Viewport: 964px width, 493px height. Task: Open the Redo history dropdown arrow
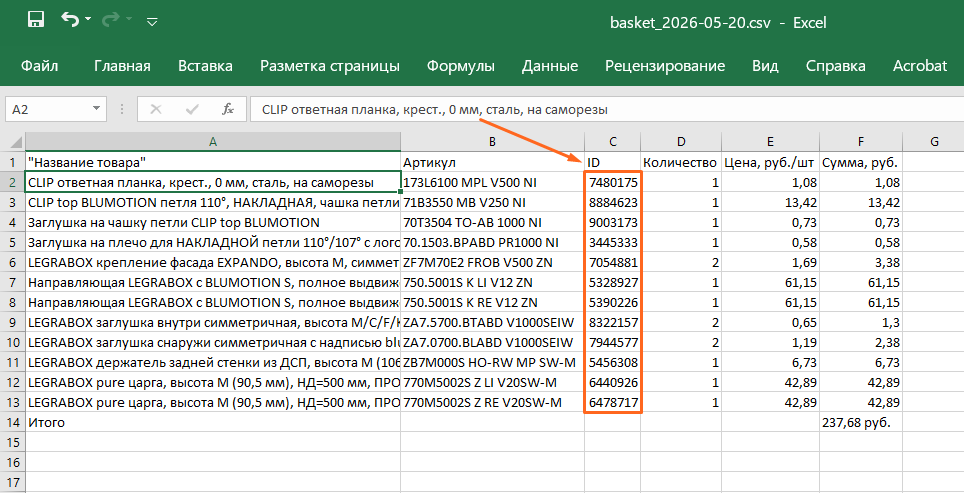coord(128,20)
